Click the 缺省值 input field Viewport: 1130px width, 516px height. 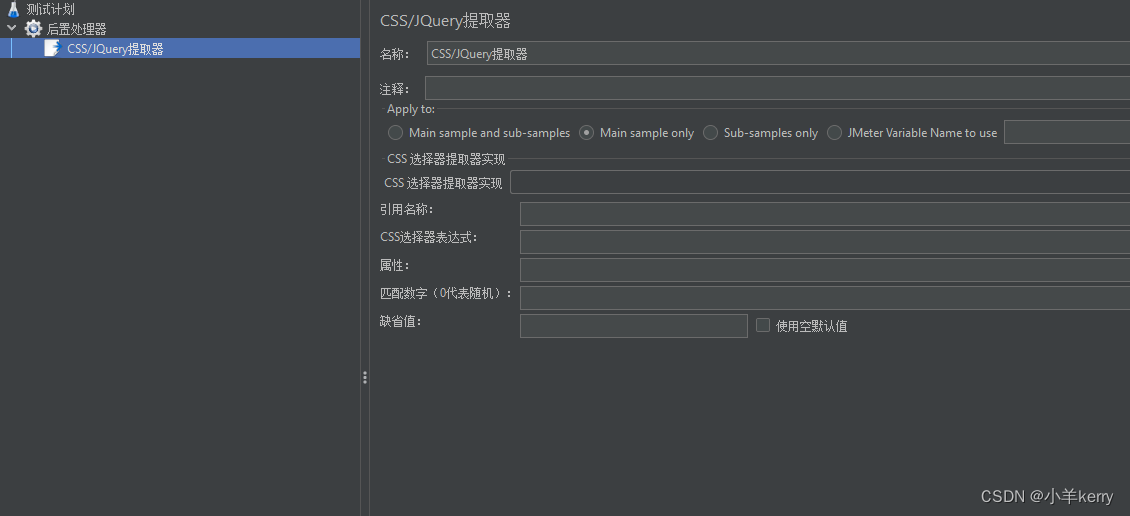(633, 326)
